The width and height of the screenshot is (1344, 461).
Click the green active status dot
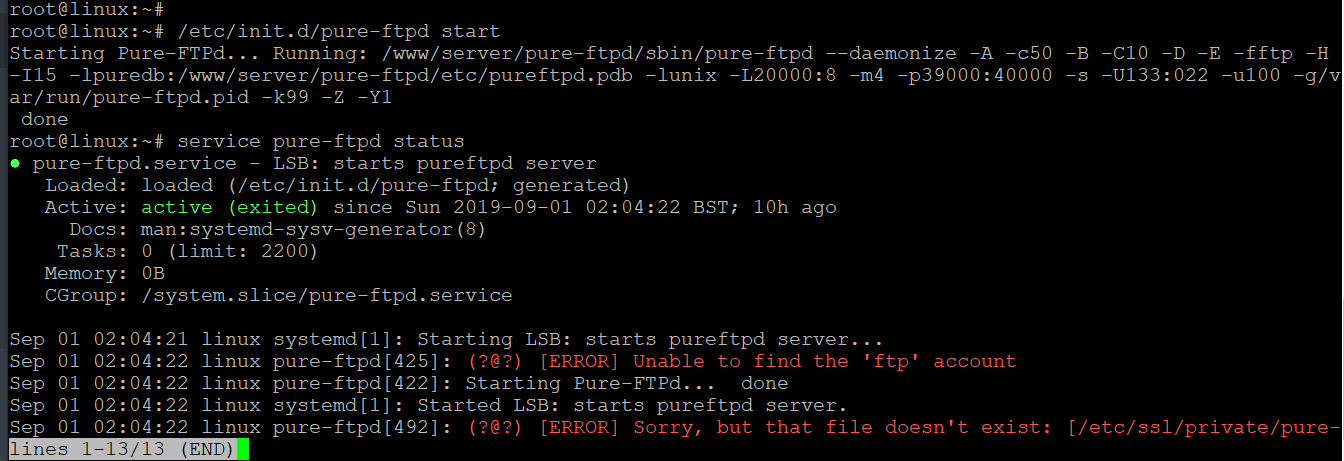click(15, 164)
